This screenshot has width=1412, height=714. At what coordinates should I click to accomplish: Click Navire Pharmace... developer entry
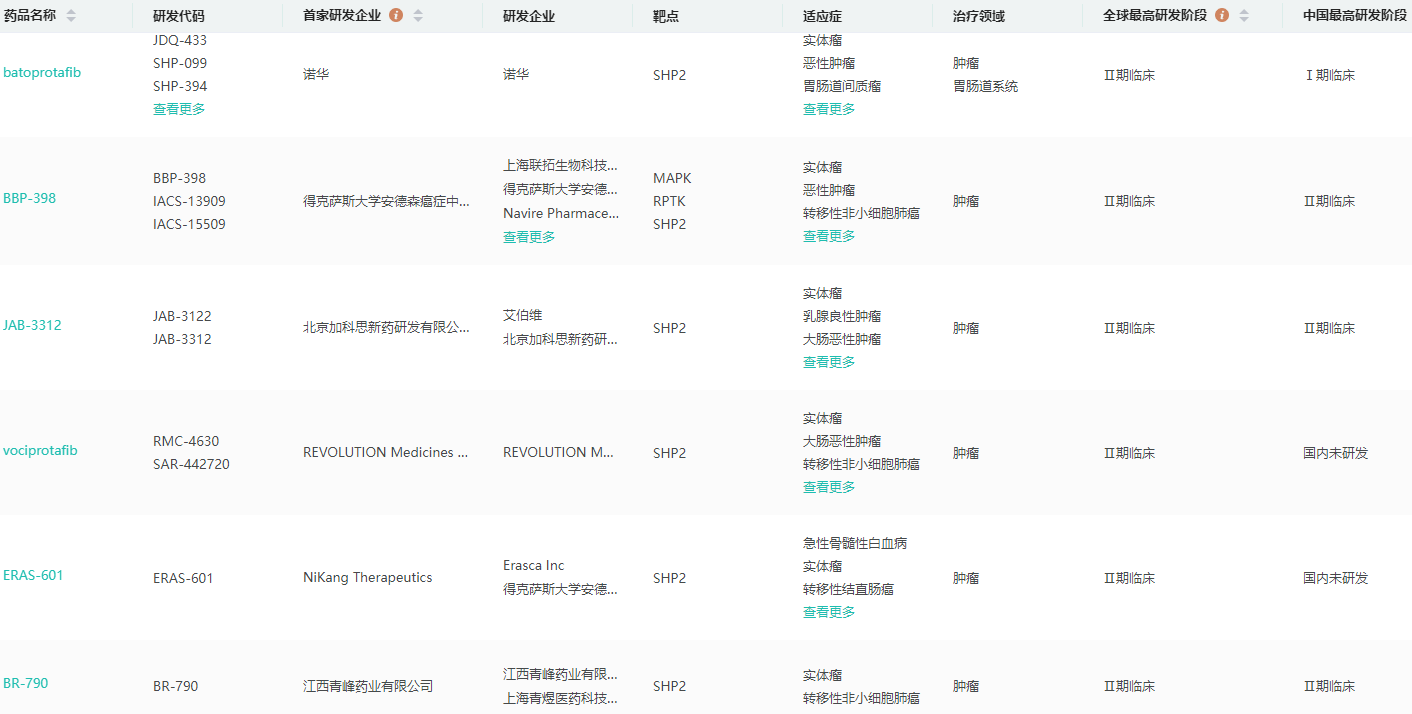[x=561, y=213]
